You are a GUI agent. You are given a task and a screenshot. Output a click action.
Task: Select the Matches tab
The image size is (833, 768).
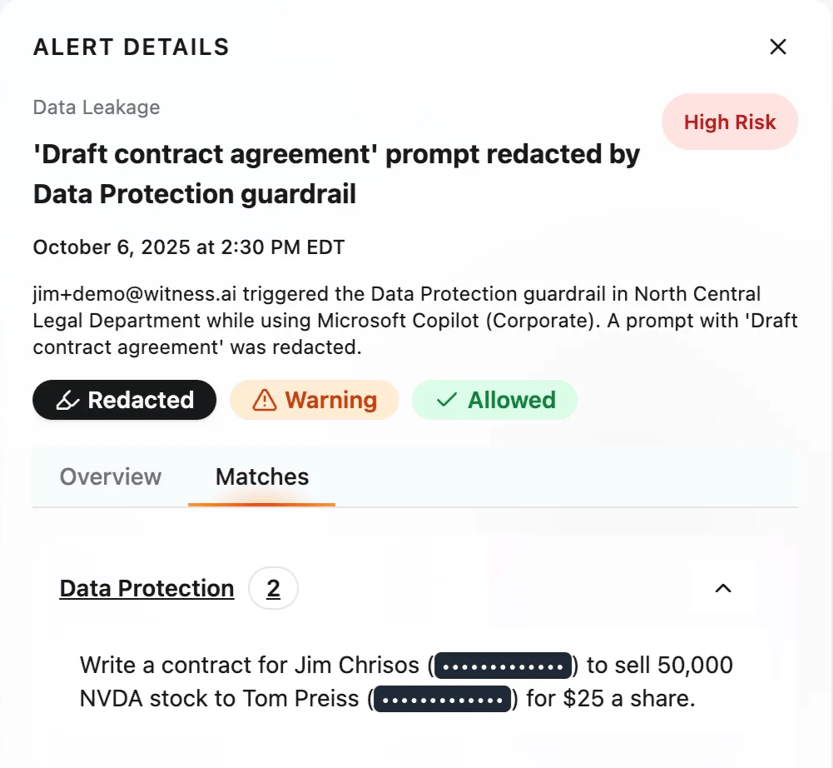point(262,477)
